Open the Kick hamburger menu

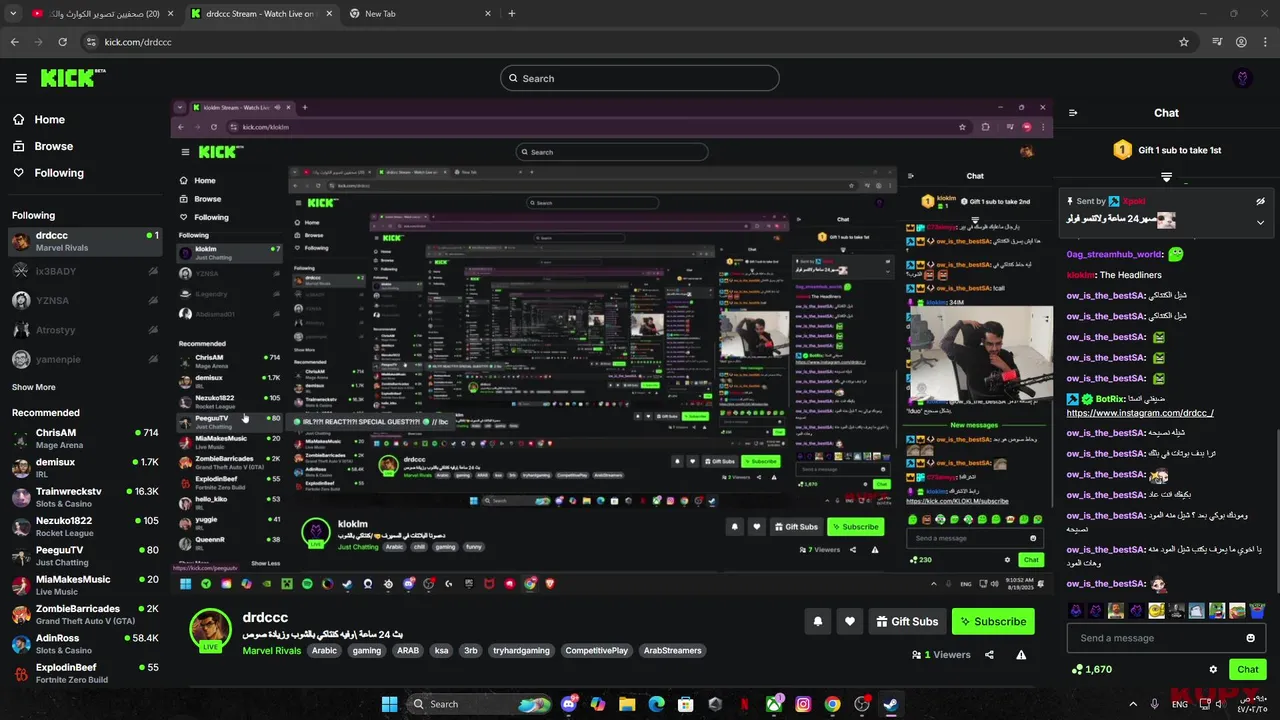click(21, 78)
